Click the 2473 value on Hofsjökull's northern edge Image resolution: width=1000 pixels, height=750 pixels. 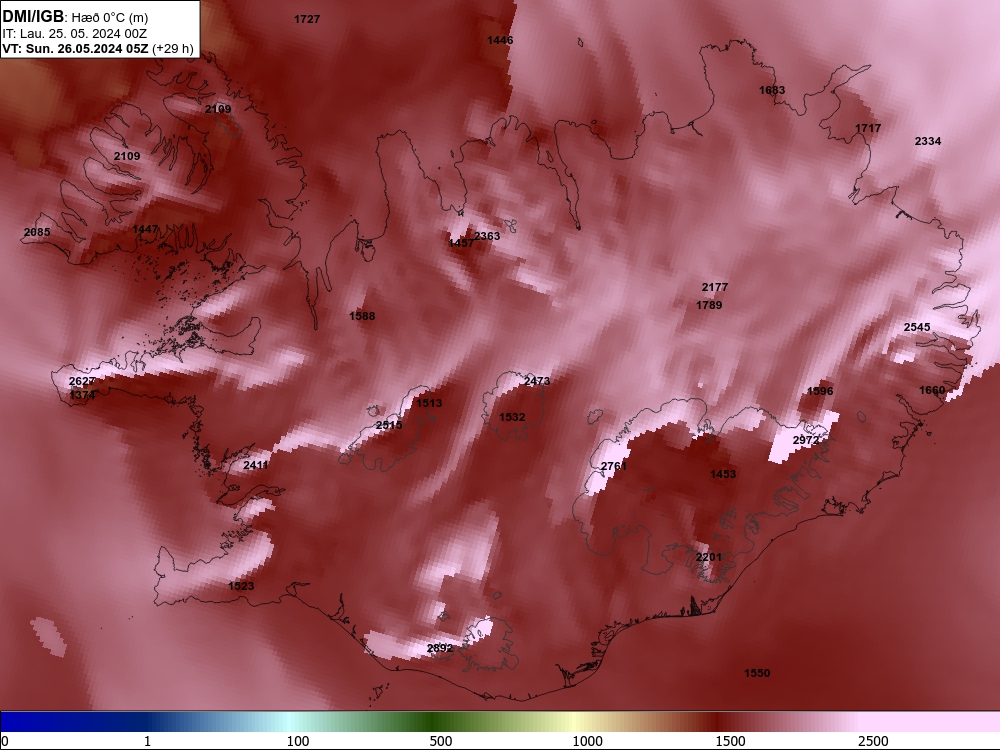[537, 381]
